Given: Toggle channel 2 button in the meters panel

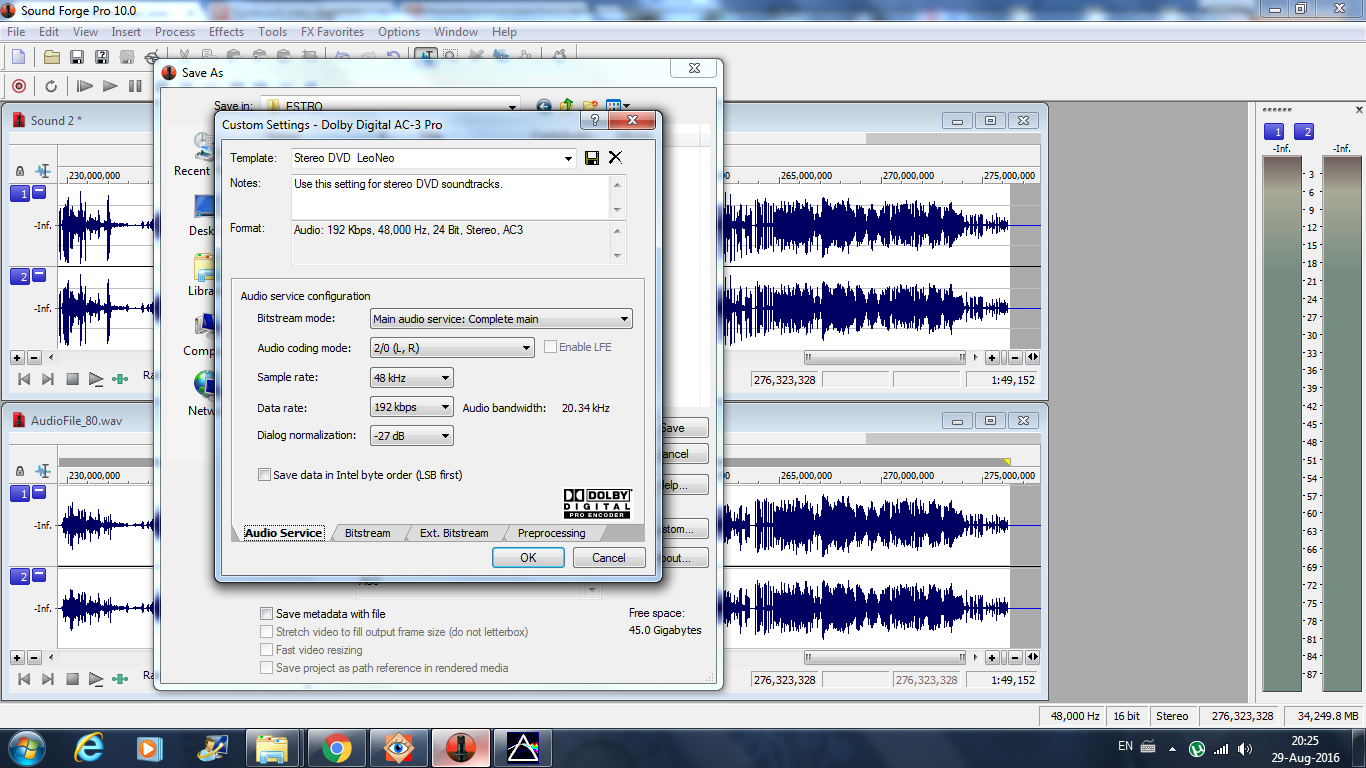Looking at the screenshot, I should click(1304, 132).
